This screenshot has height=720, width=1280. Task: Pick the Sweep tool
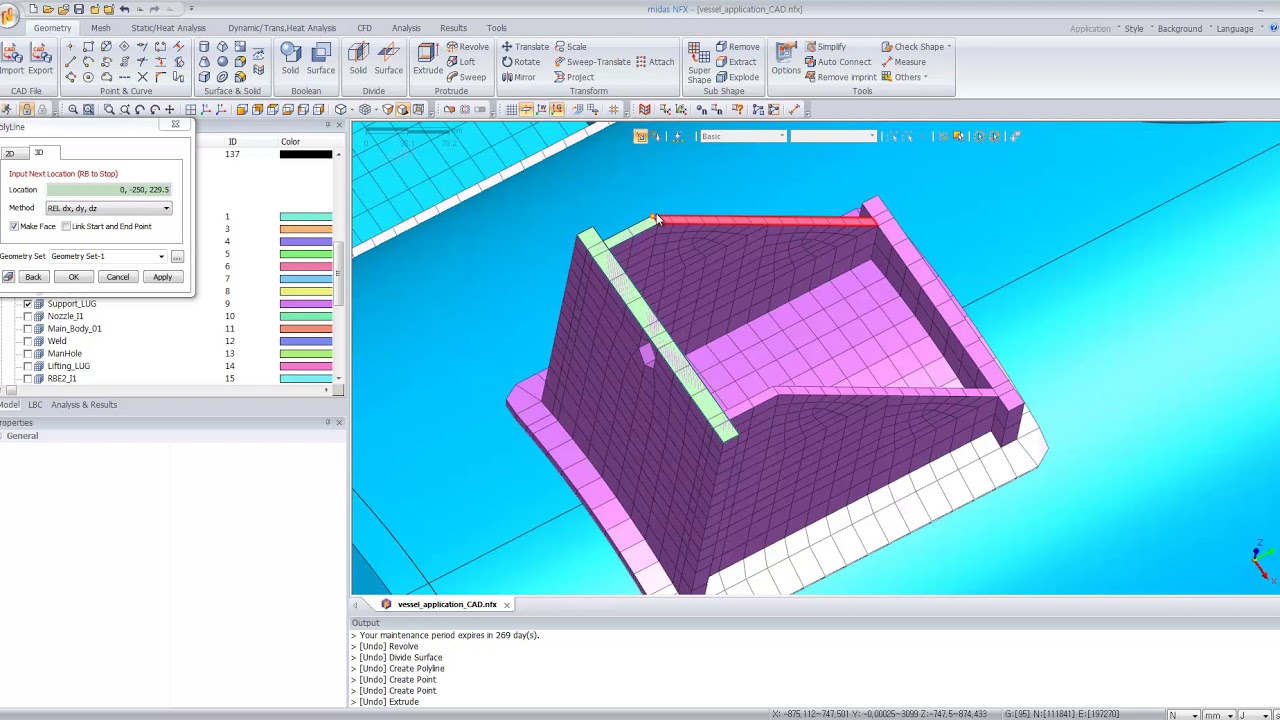point(465,77)
